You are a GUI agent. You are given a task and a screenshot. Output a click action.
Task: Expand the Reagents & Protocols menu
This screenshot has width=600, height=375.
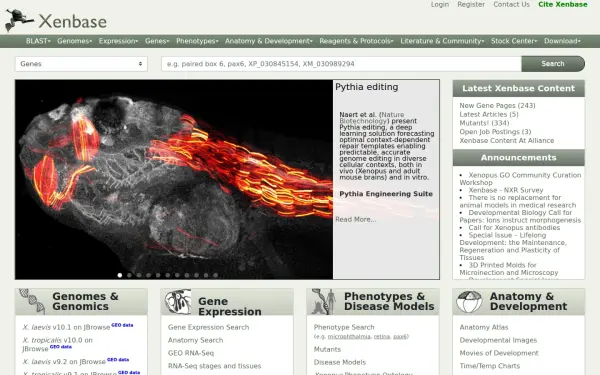coord(356,41)
